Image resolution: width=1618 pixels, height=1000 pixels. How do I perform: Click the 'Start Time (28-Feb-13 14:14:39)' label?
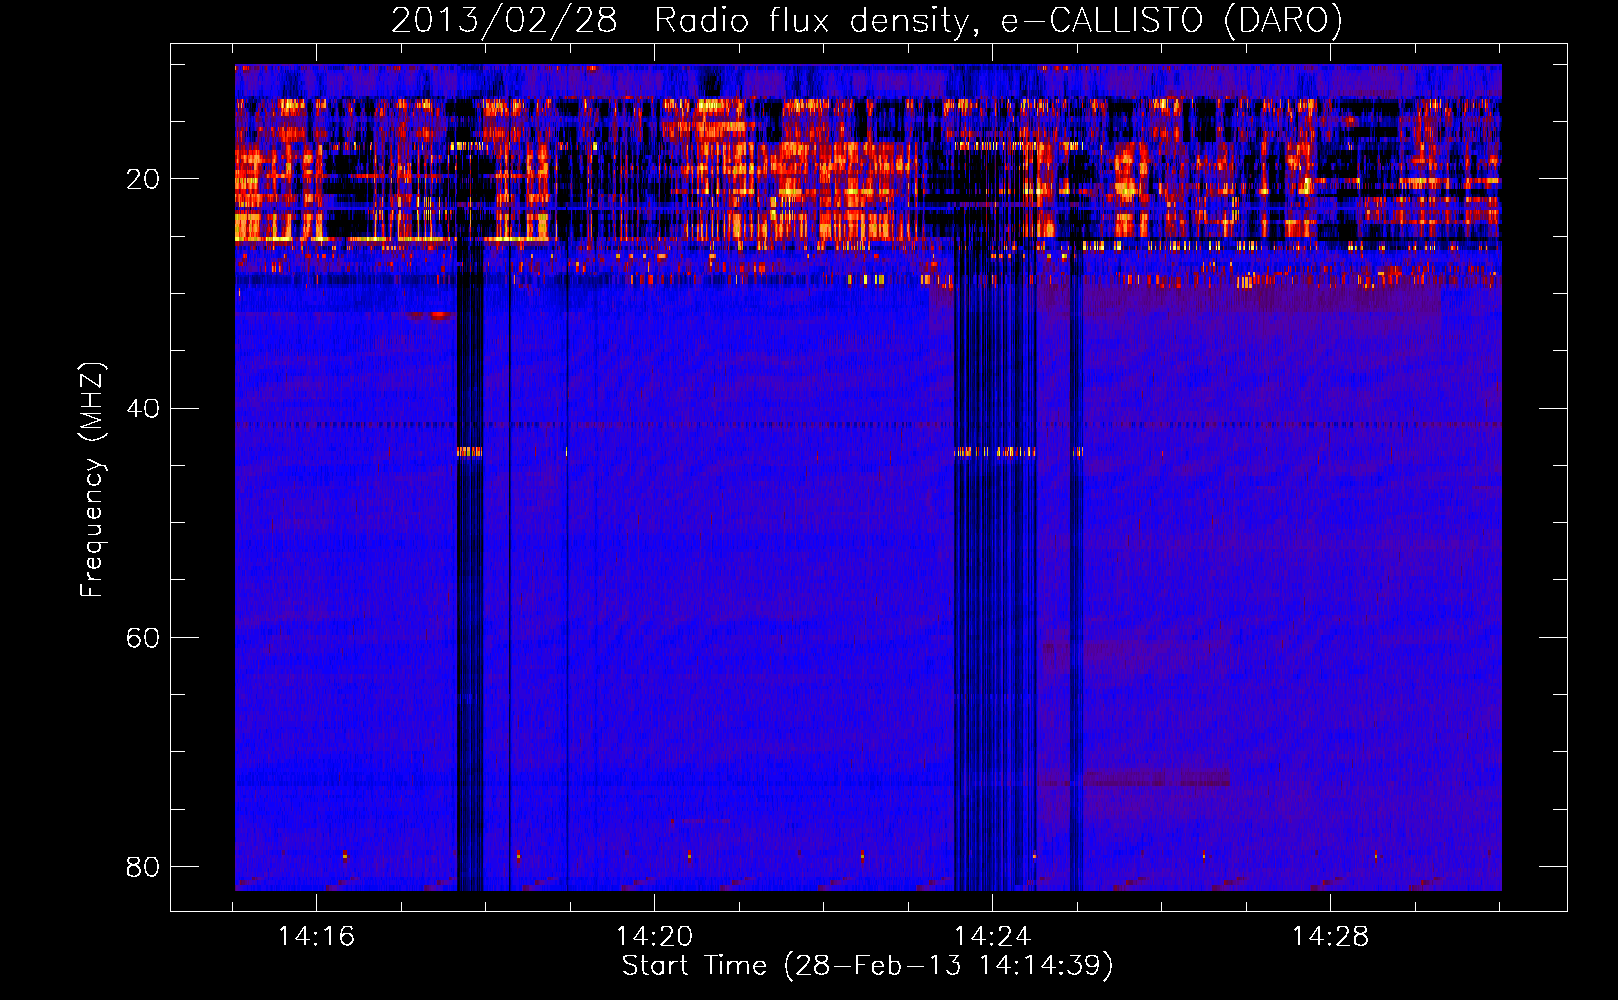(867, 966)
